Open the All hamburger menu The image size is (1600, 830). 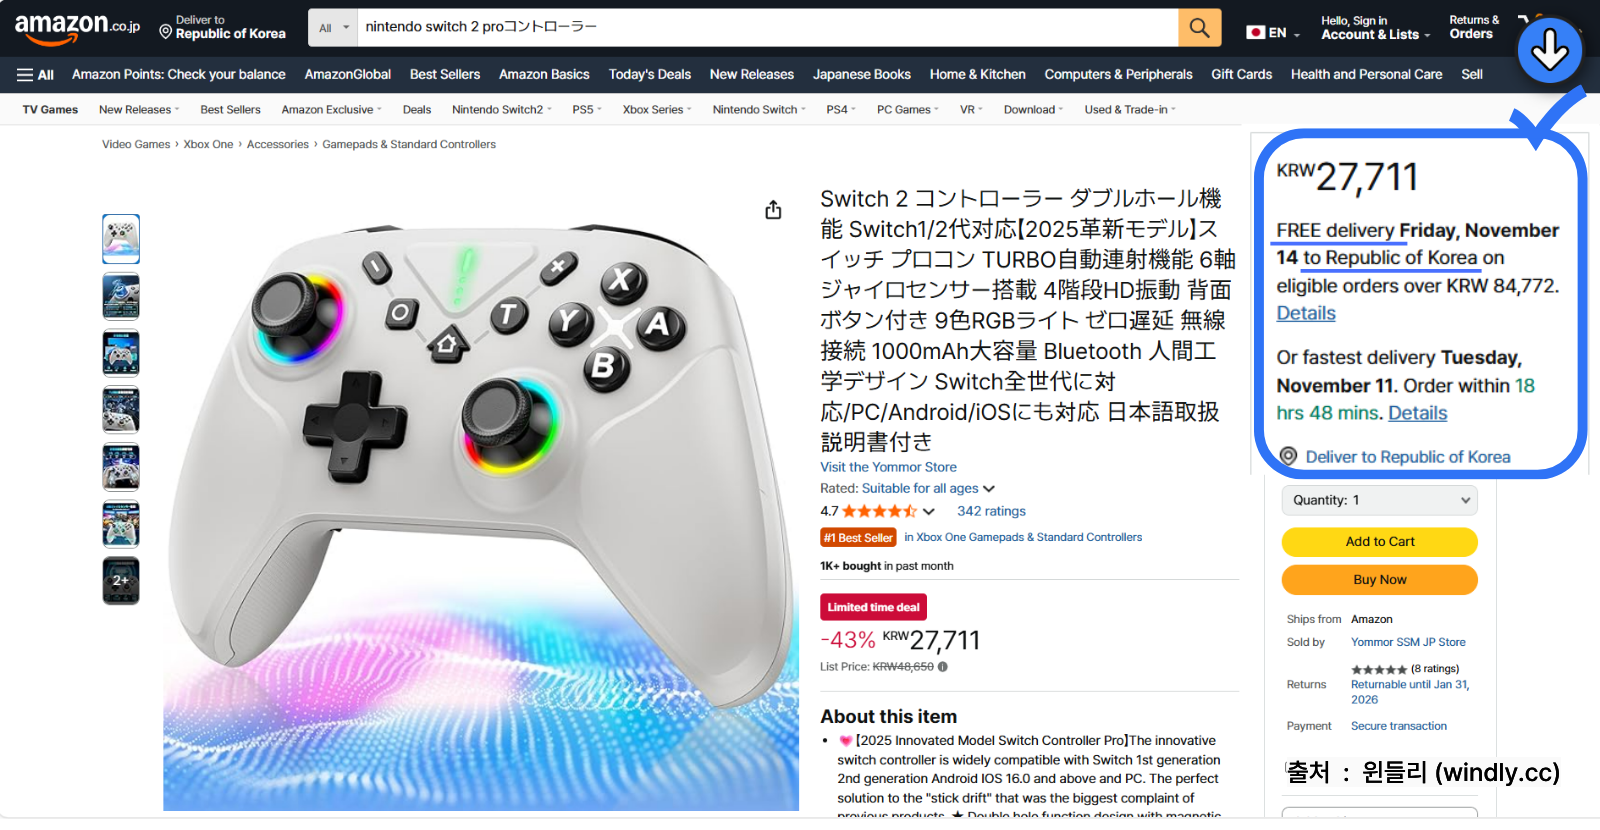click(x=35, y=75)
